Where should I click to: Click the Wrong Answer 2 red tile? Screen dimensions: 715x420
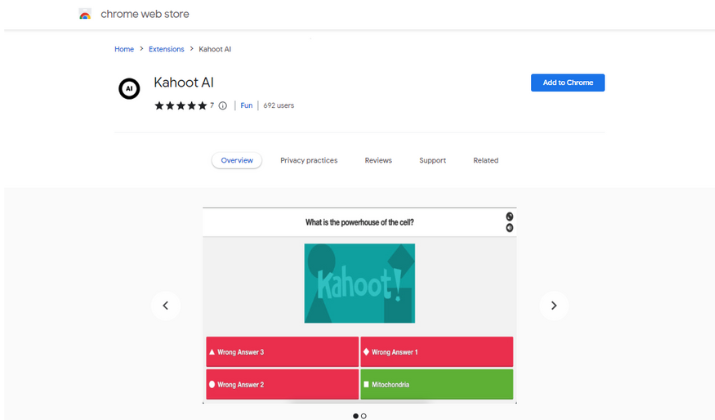282,384
